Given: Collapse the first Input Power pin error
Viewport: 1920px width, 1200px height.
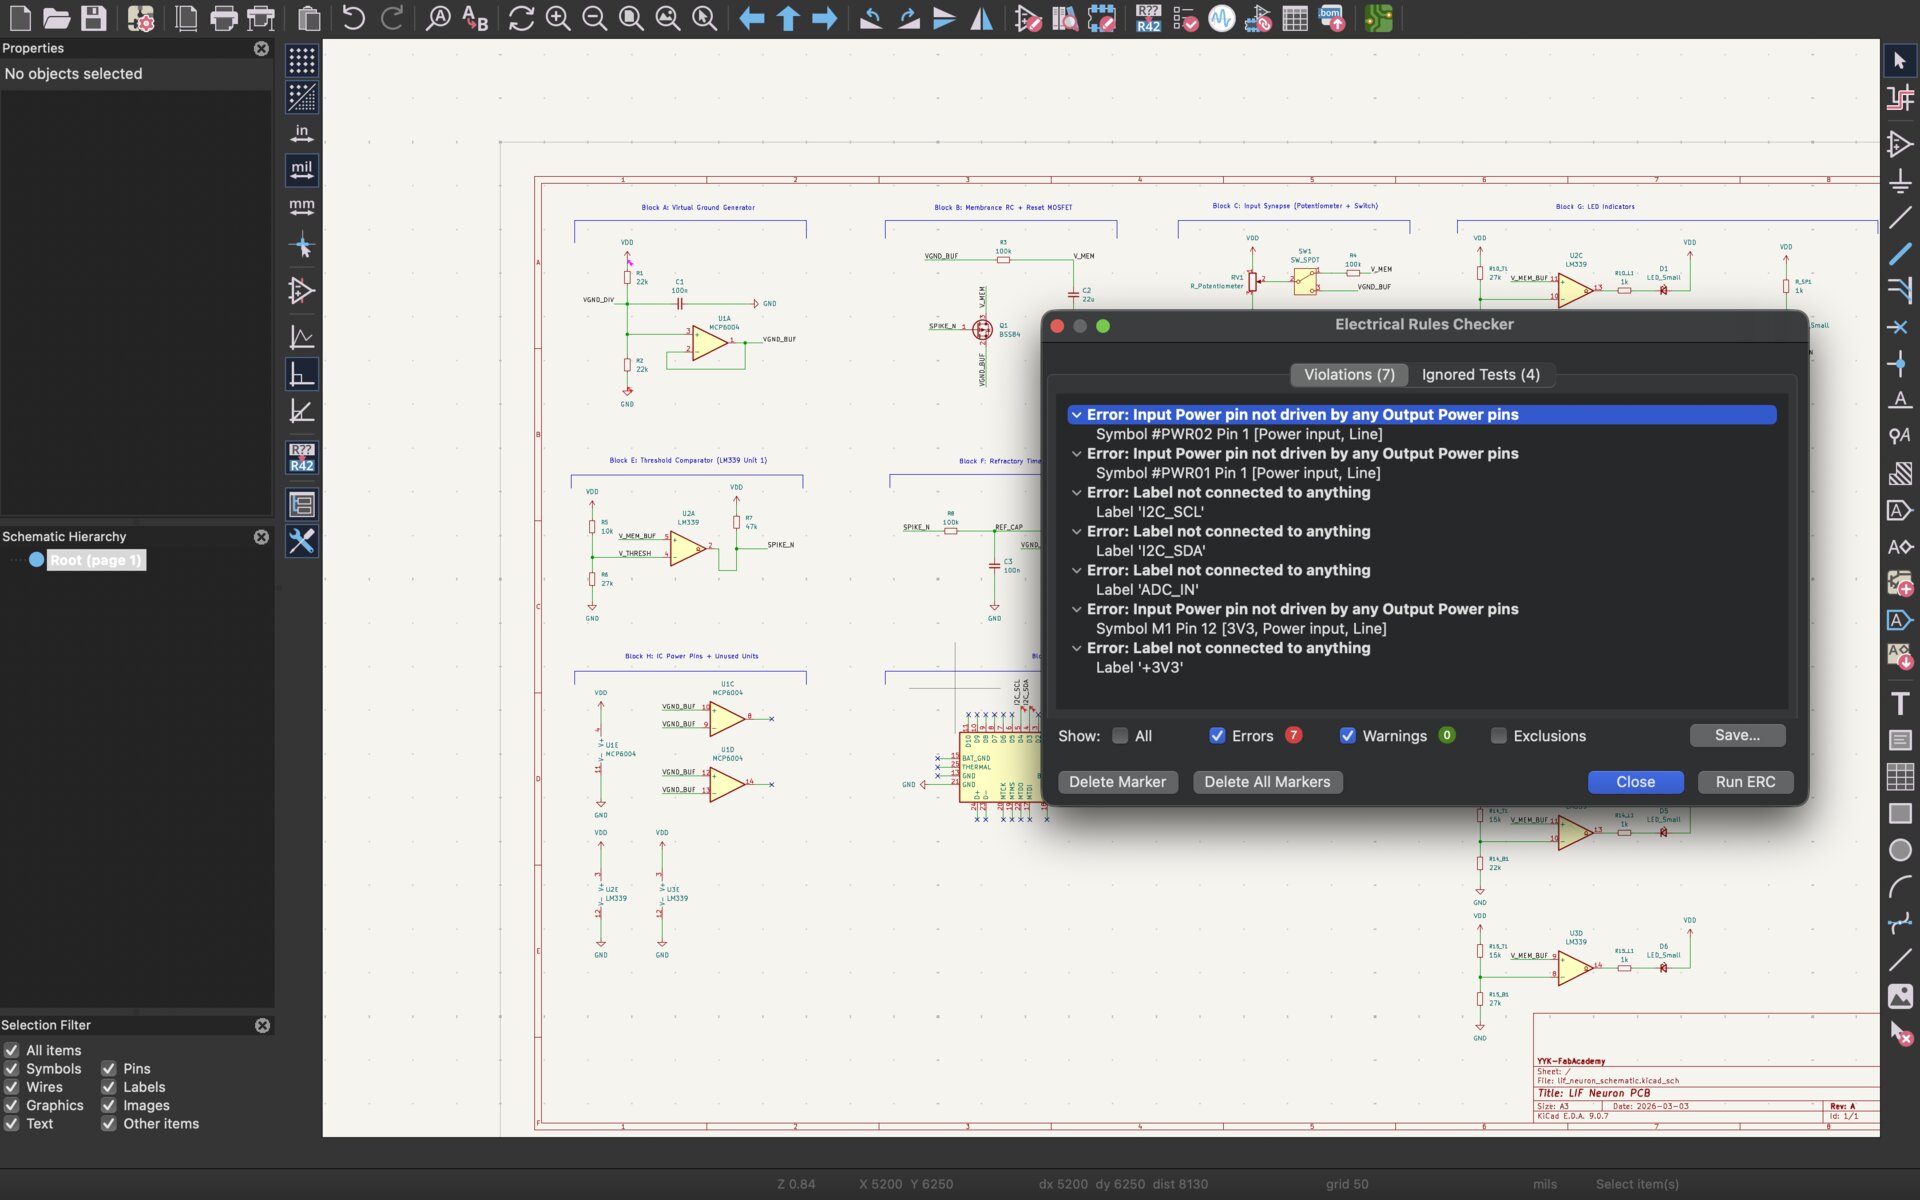Looking at the screenshot, I should click(1076, 415).
